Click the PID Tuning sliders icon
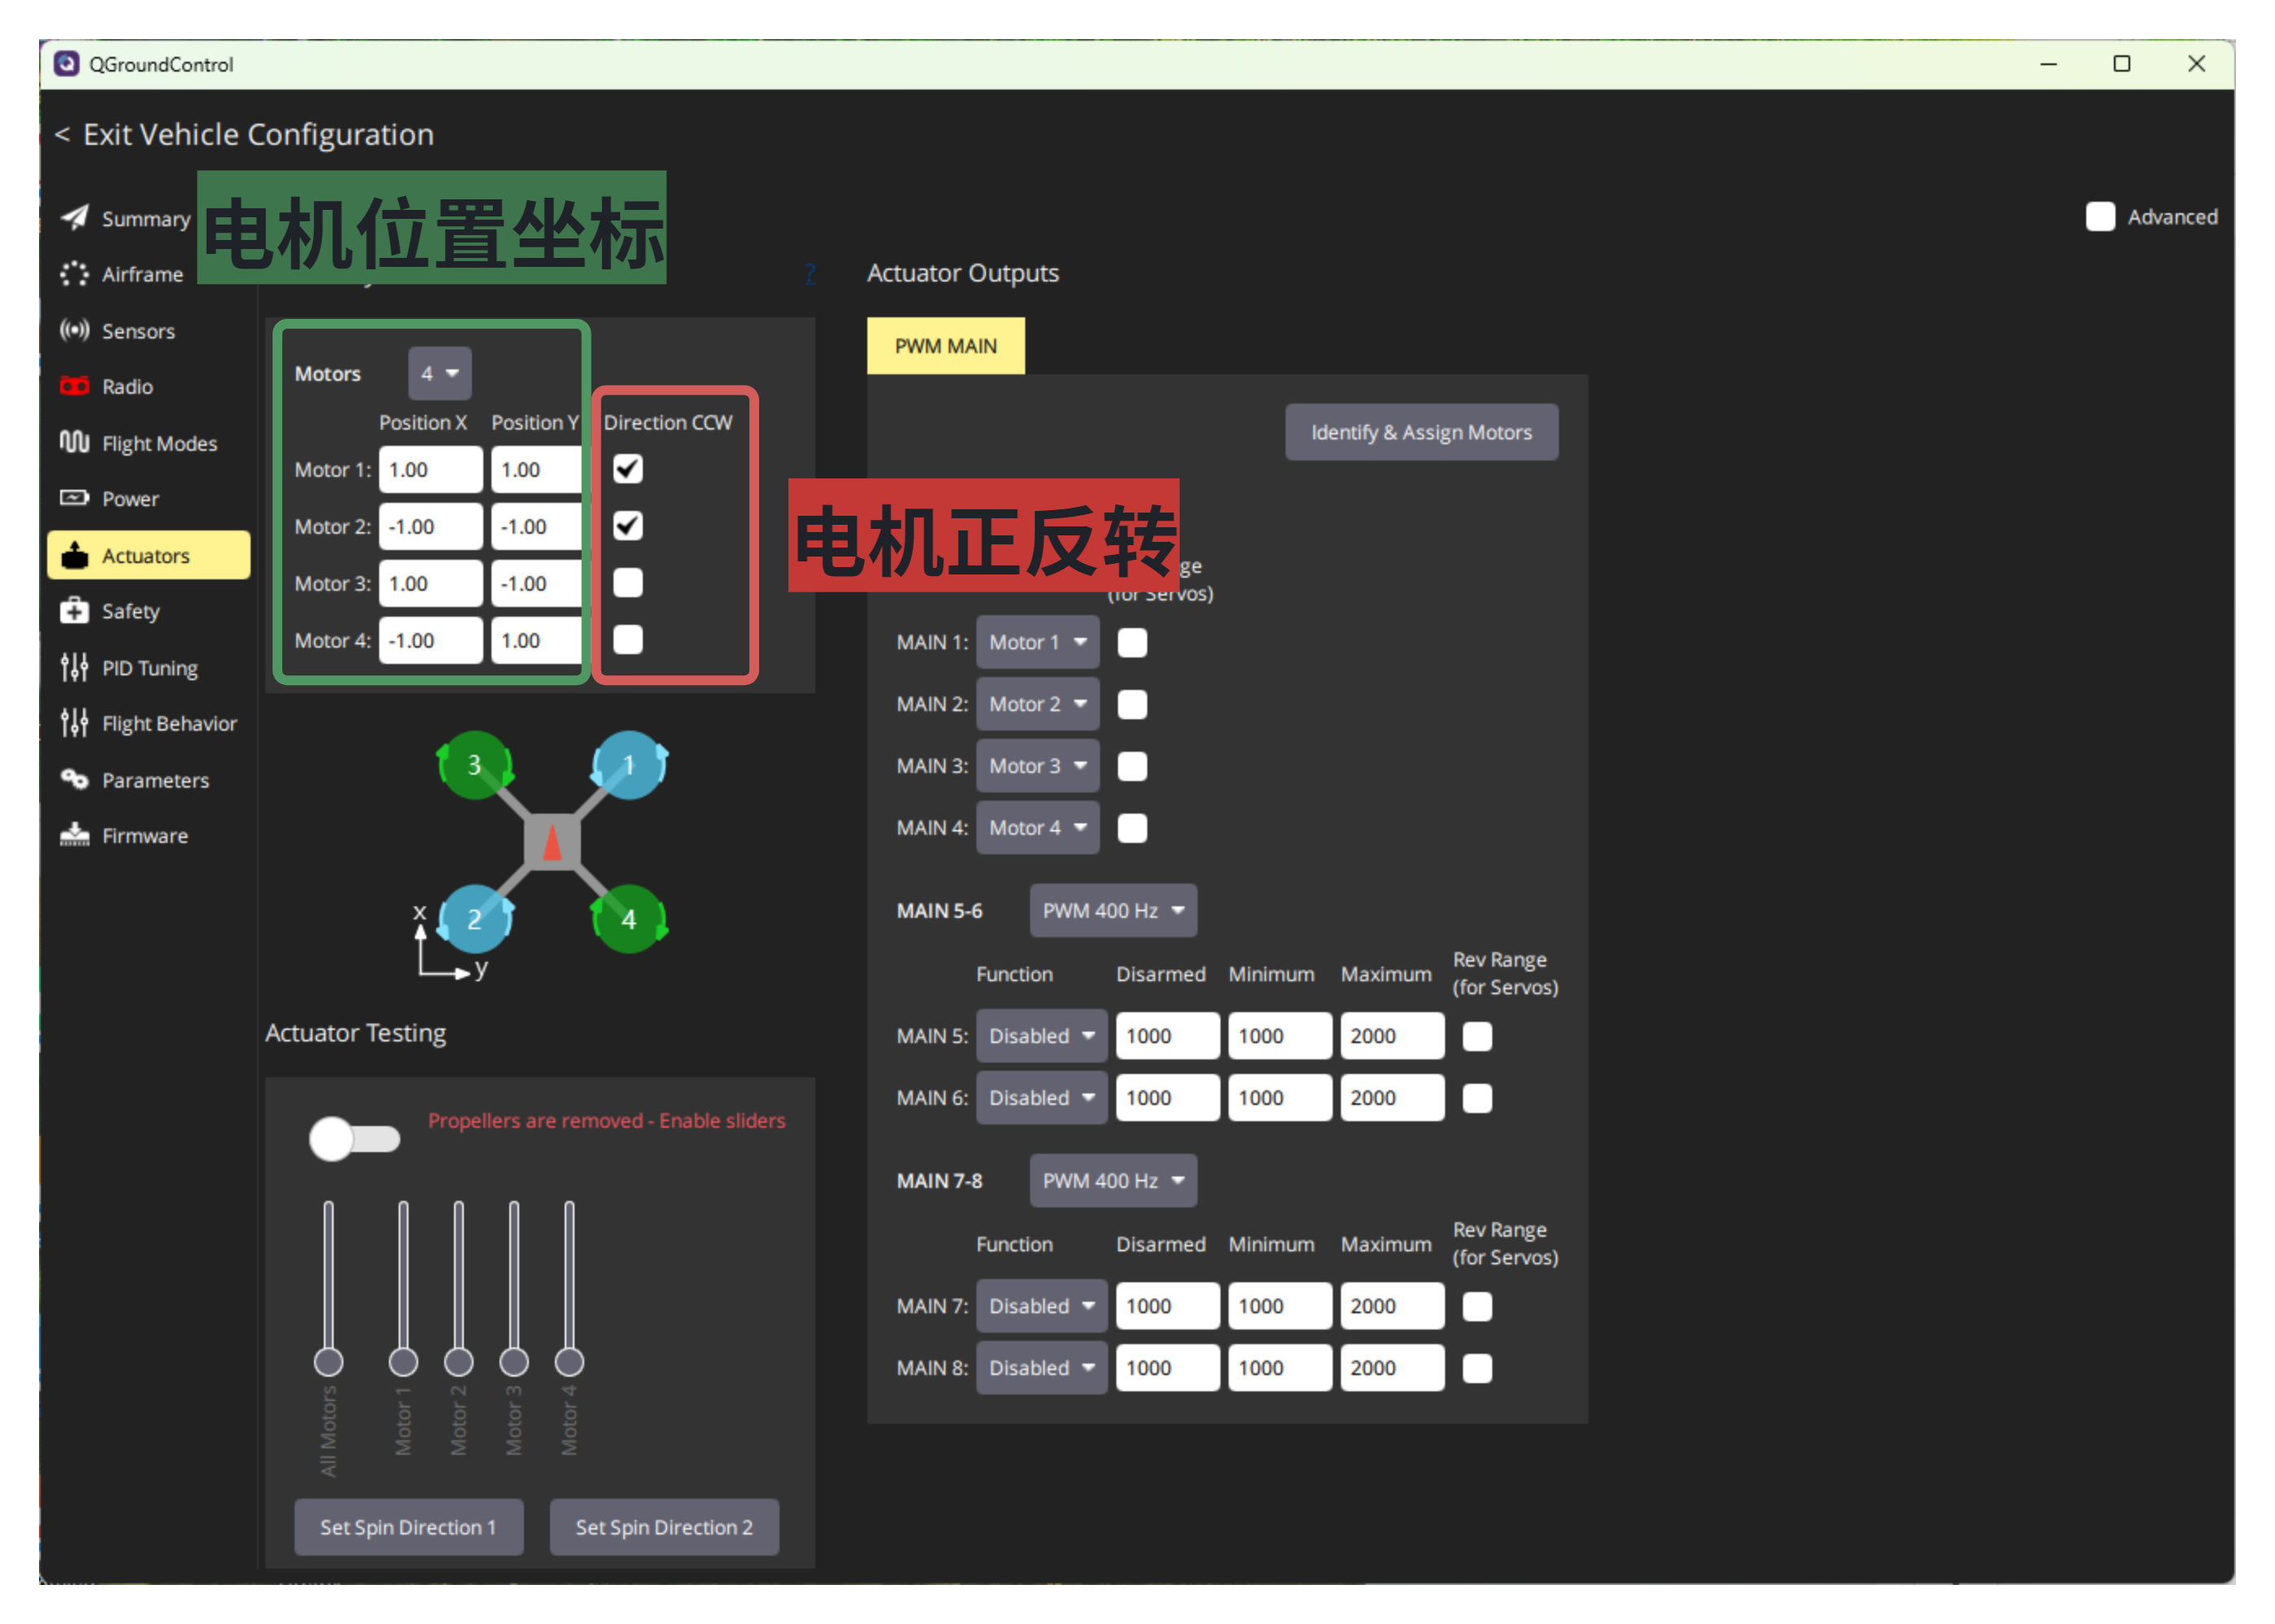The height and width of the screenshot is (1624, 2275). pyautogui.click(x=74, y=667)
